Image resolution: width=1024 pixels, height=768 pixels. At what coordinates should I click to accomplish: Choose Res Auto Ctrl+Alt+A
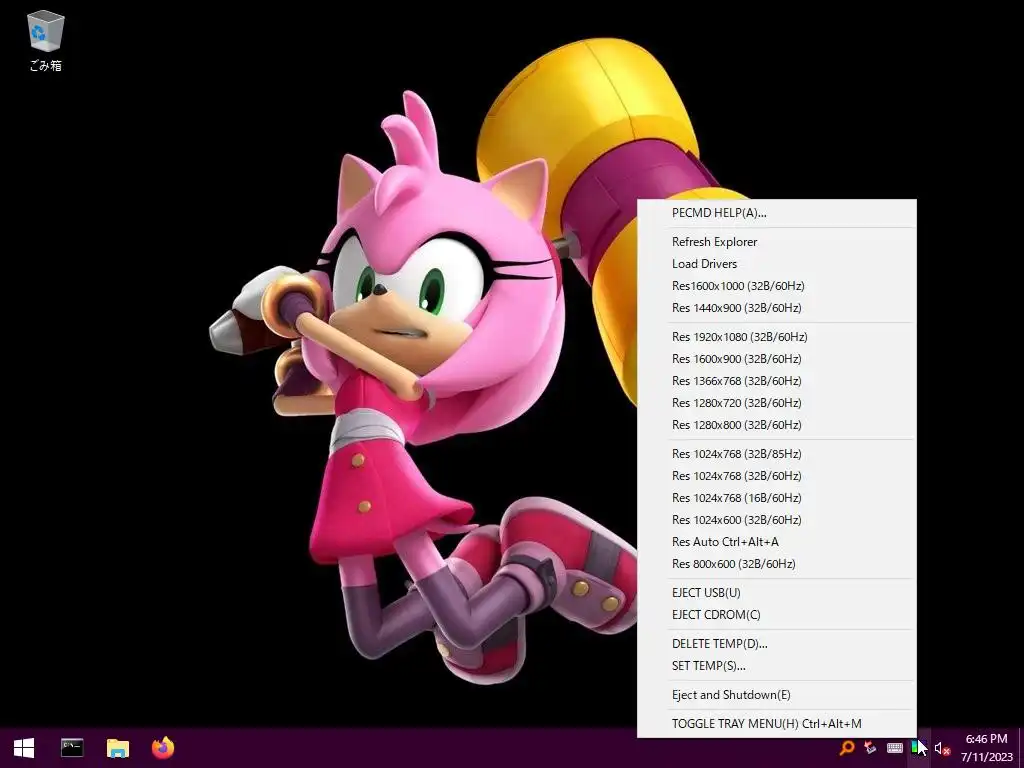(776, 542)
